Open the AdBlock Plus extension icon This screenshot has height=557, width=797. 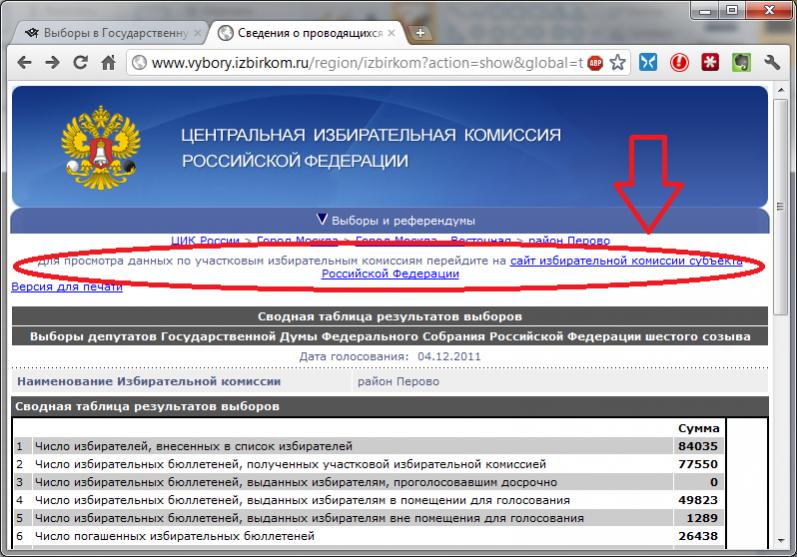pos(595,62)
